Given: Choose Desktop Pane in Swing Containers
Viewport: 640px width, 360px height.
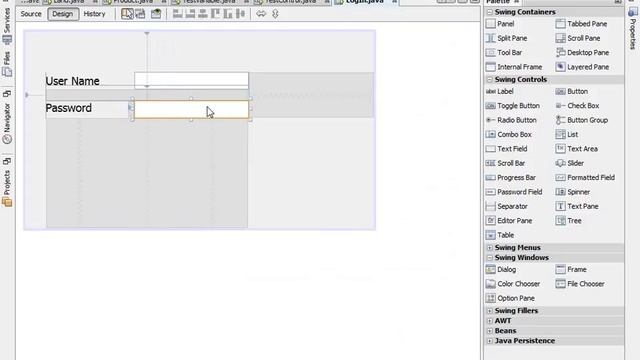Looking at the screenshot, I should coord(582,52).
